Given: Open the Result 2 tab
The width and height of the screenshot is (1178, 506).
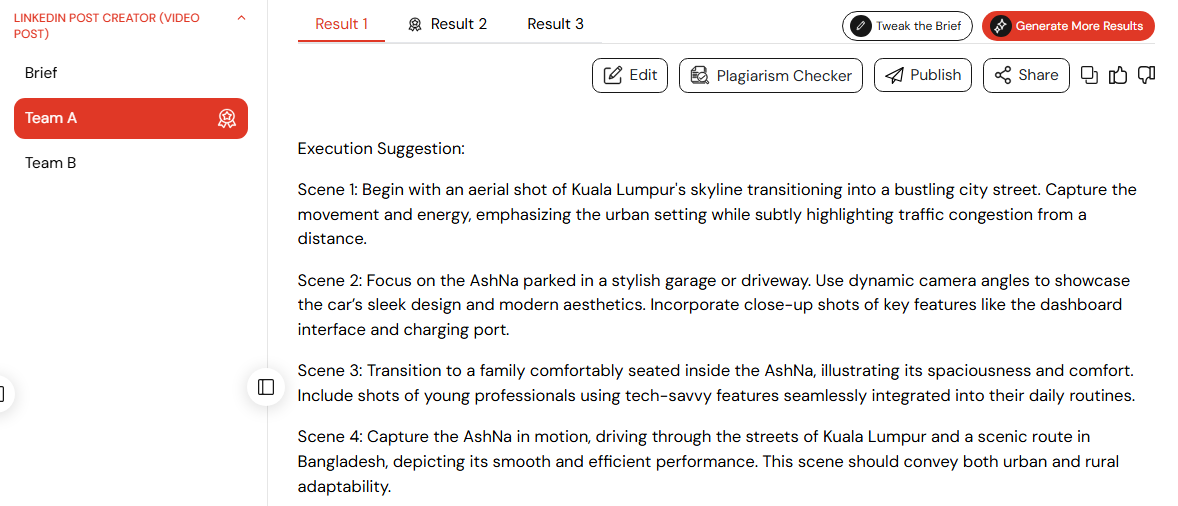Looking at the screenshot, I should point(449,24).
